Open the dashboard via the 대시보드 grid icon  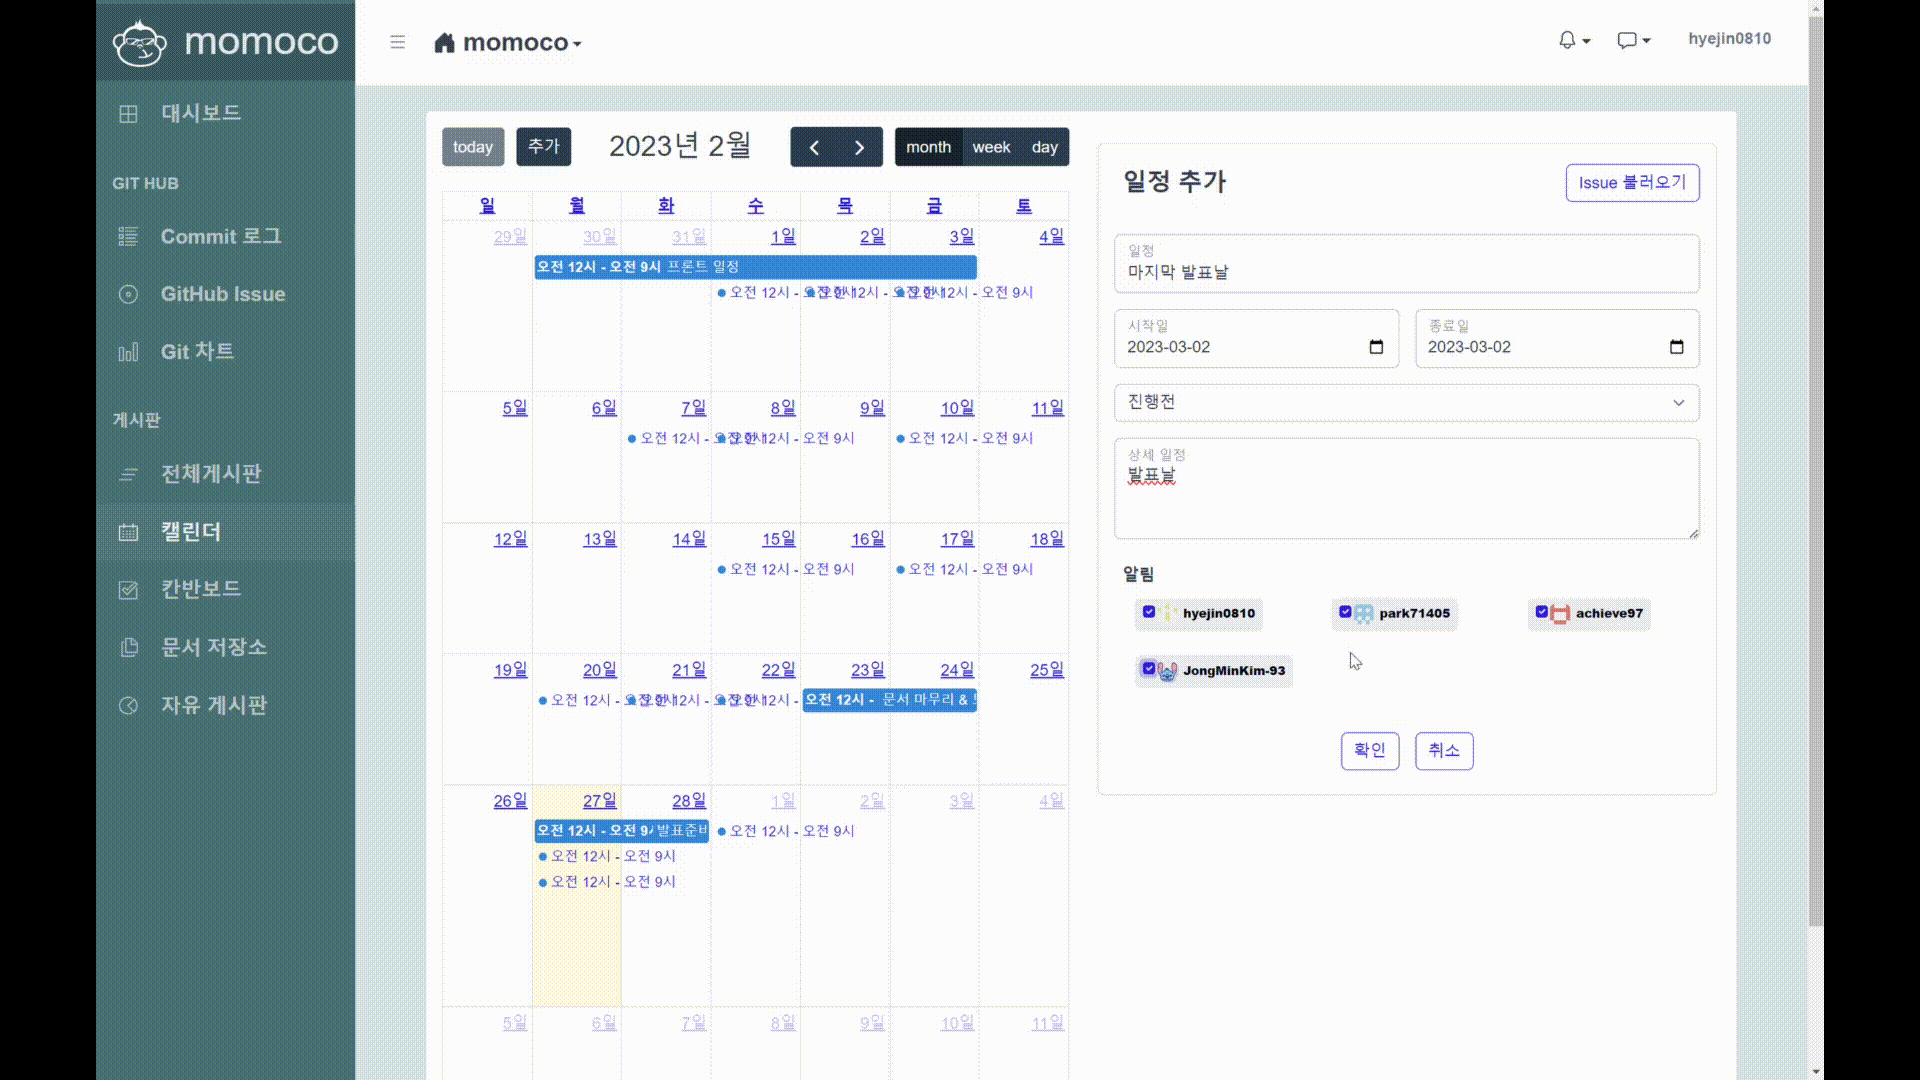coord(128,113)
